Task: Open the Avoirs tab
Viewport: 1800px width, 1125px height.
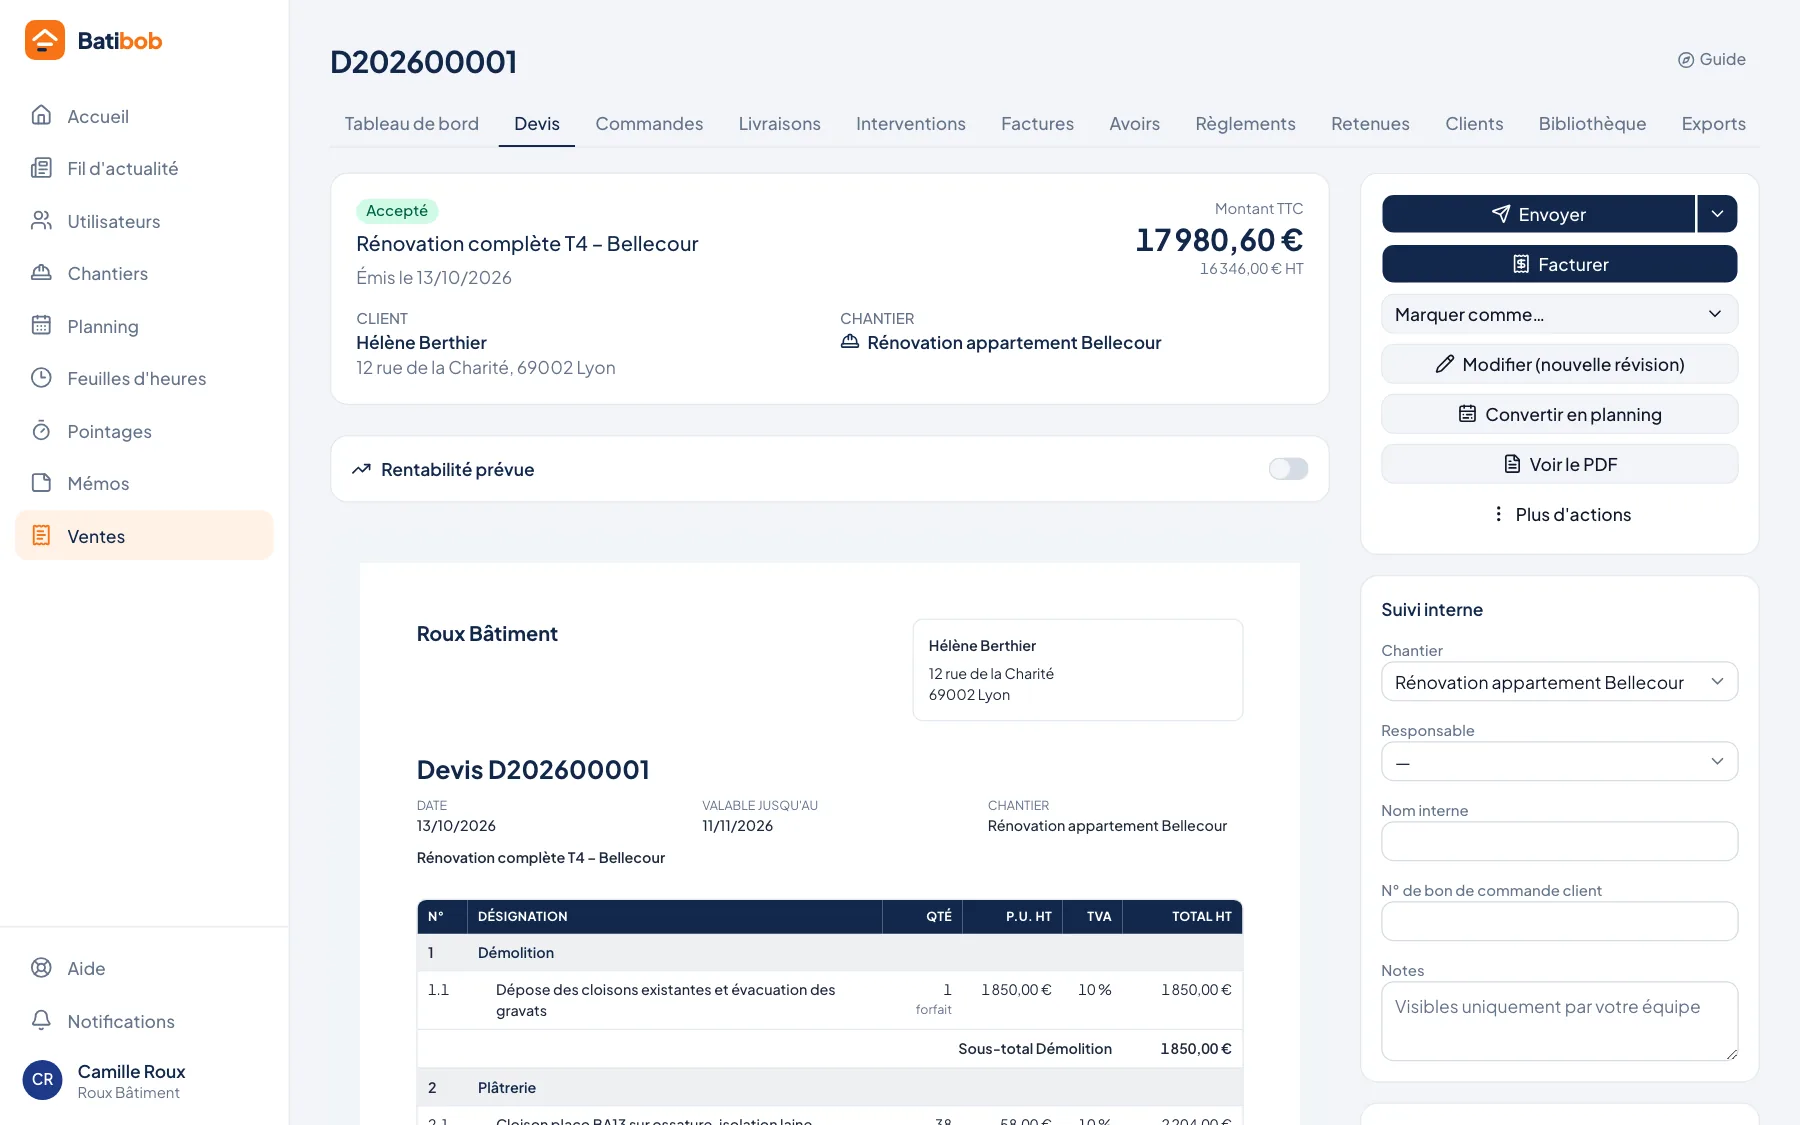Action: (1134, 124)
